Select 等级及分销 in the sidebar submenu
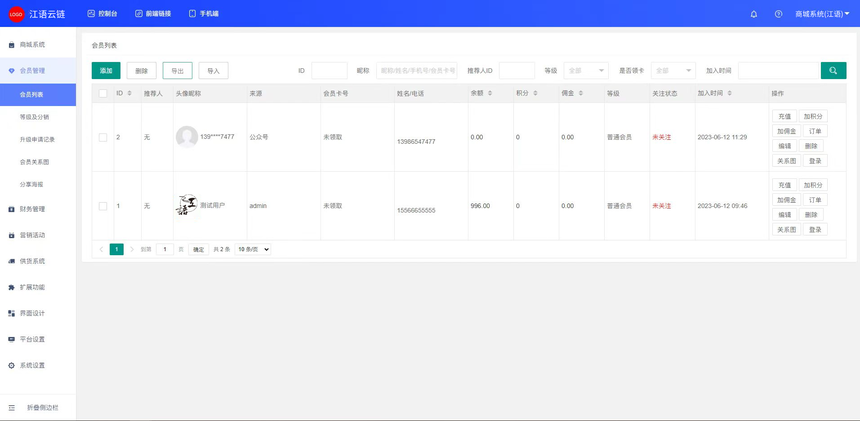The width and height of the screenshot is (860, 421). (33, 117)
